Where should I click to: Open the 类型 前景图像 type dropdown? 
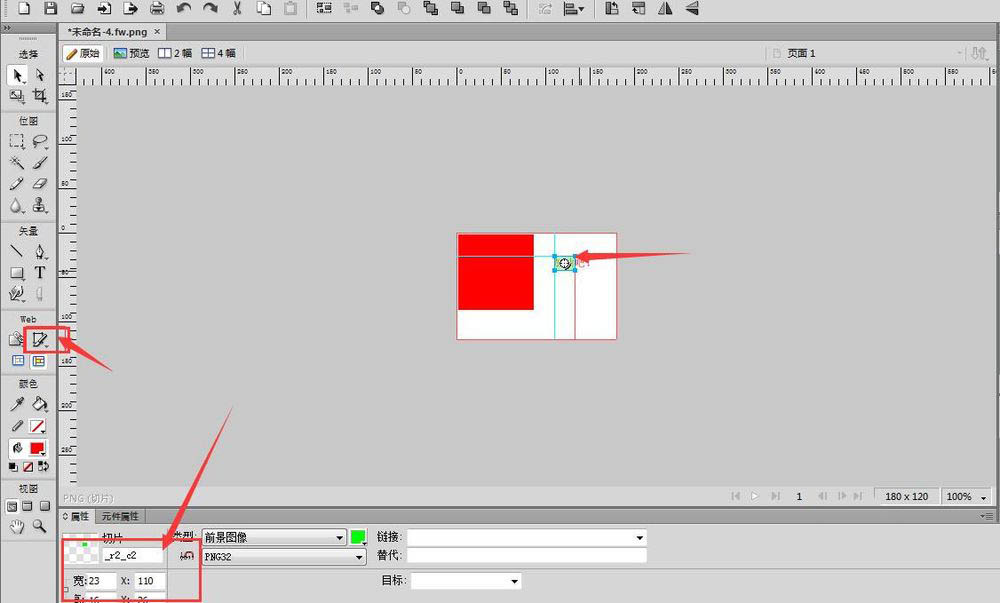click(274, 537)
